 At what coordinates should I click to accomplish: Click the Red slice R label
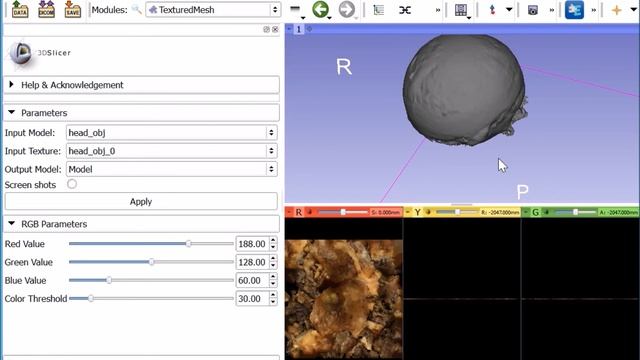[299, 212]
